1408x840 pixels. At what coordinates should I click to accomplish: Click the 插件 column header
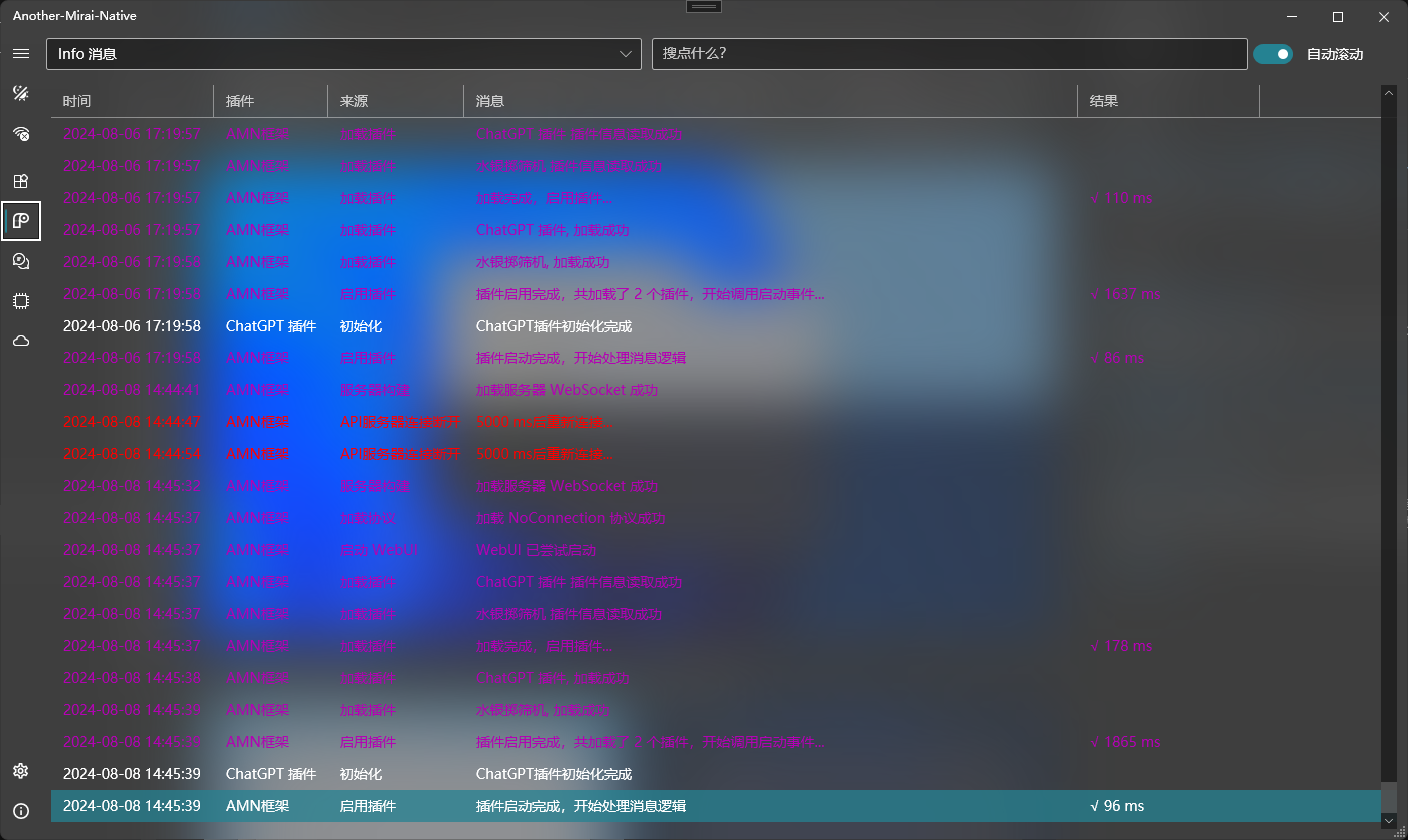coord(270,101)
